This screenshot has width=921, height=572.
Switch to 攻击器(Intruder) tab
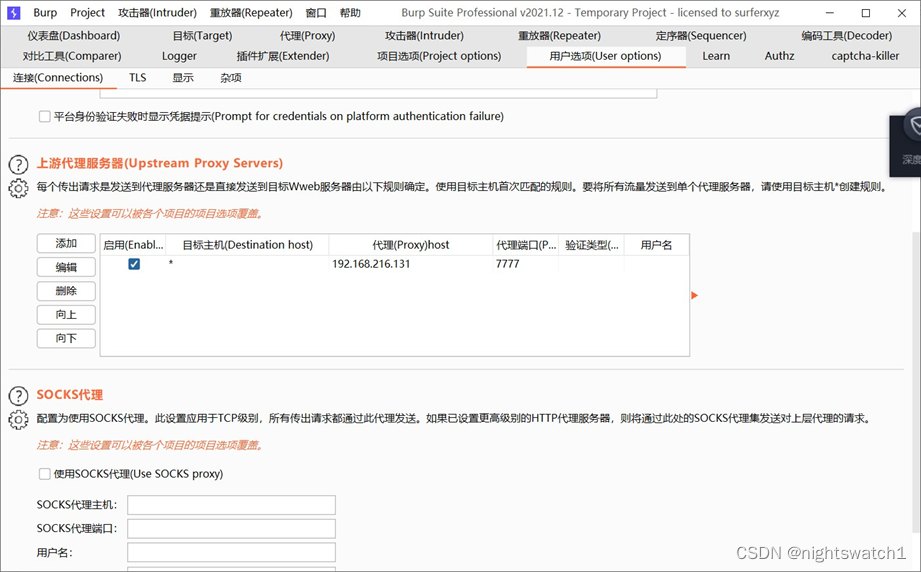click(x=424, y=36)
